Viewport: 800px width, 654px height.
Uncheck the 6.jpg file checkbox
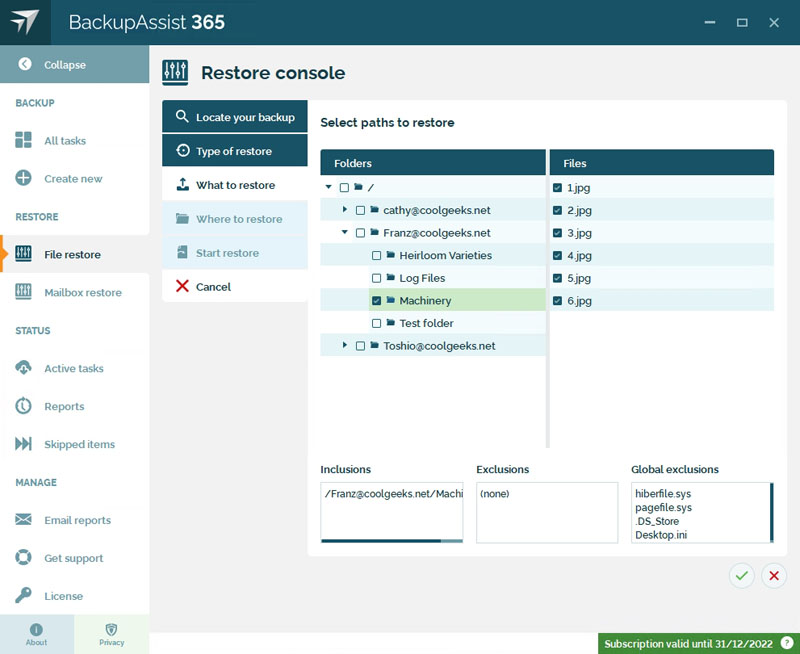(558, 300)
